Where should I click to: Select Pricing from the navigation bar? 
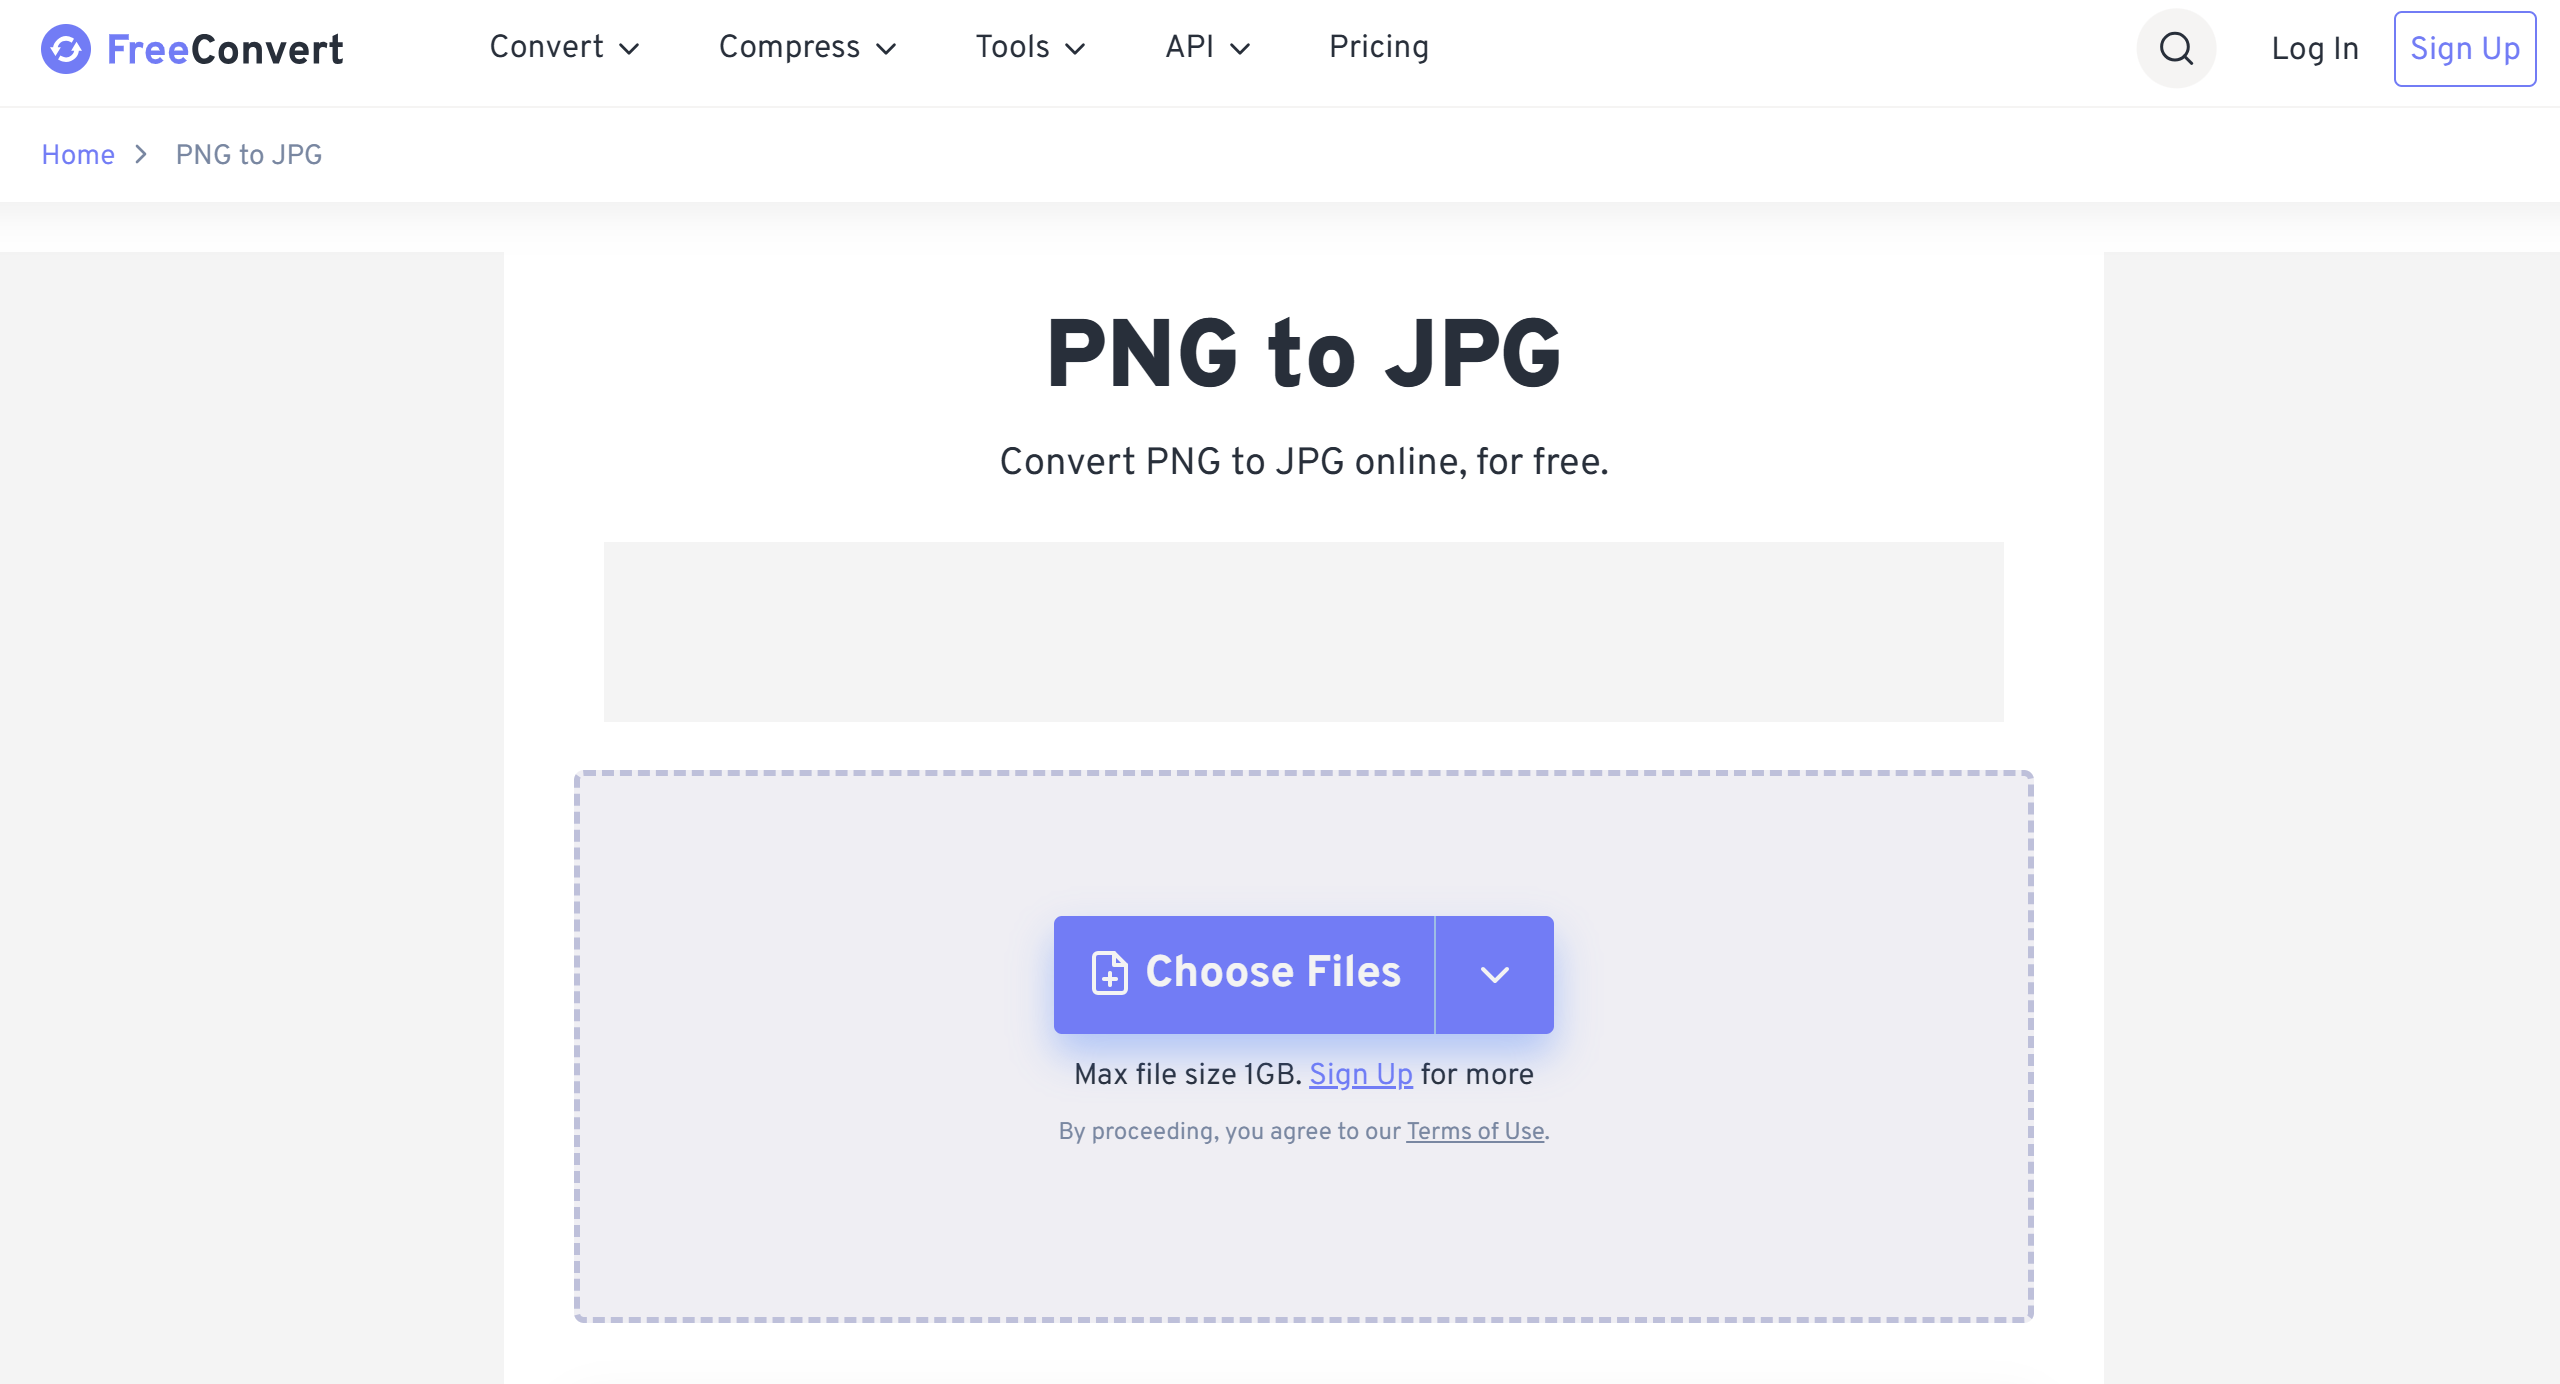(1379, 47)
